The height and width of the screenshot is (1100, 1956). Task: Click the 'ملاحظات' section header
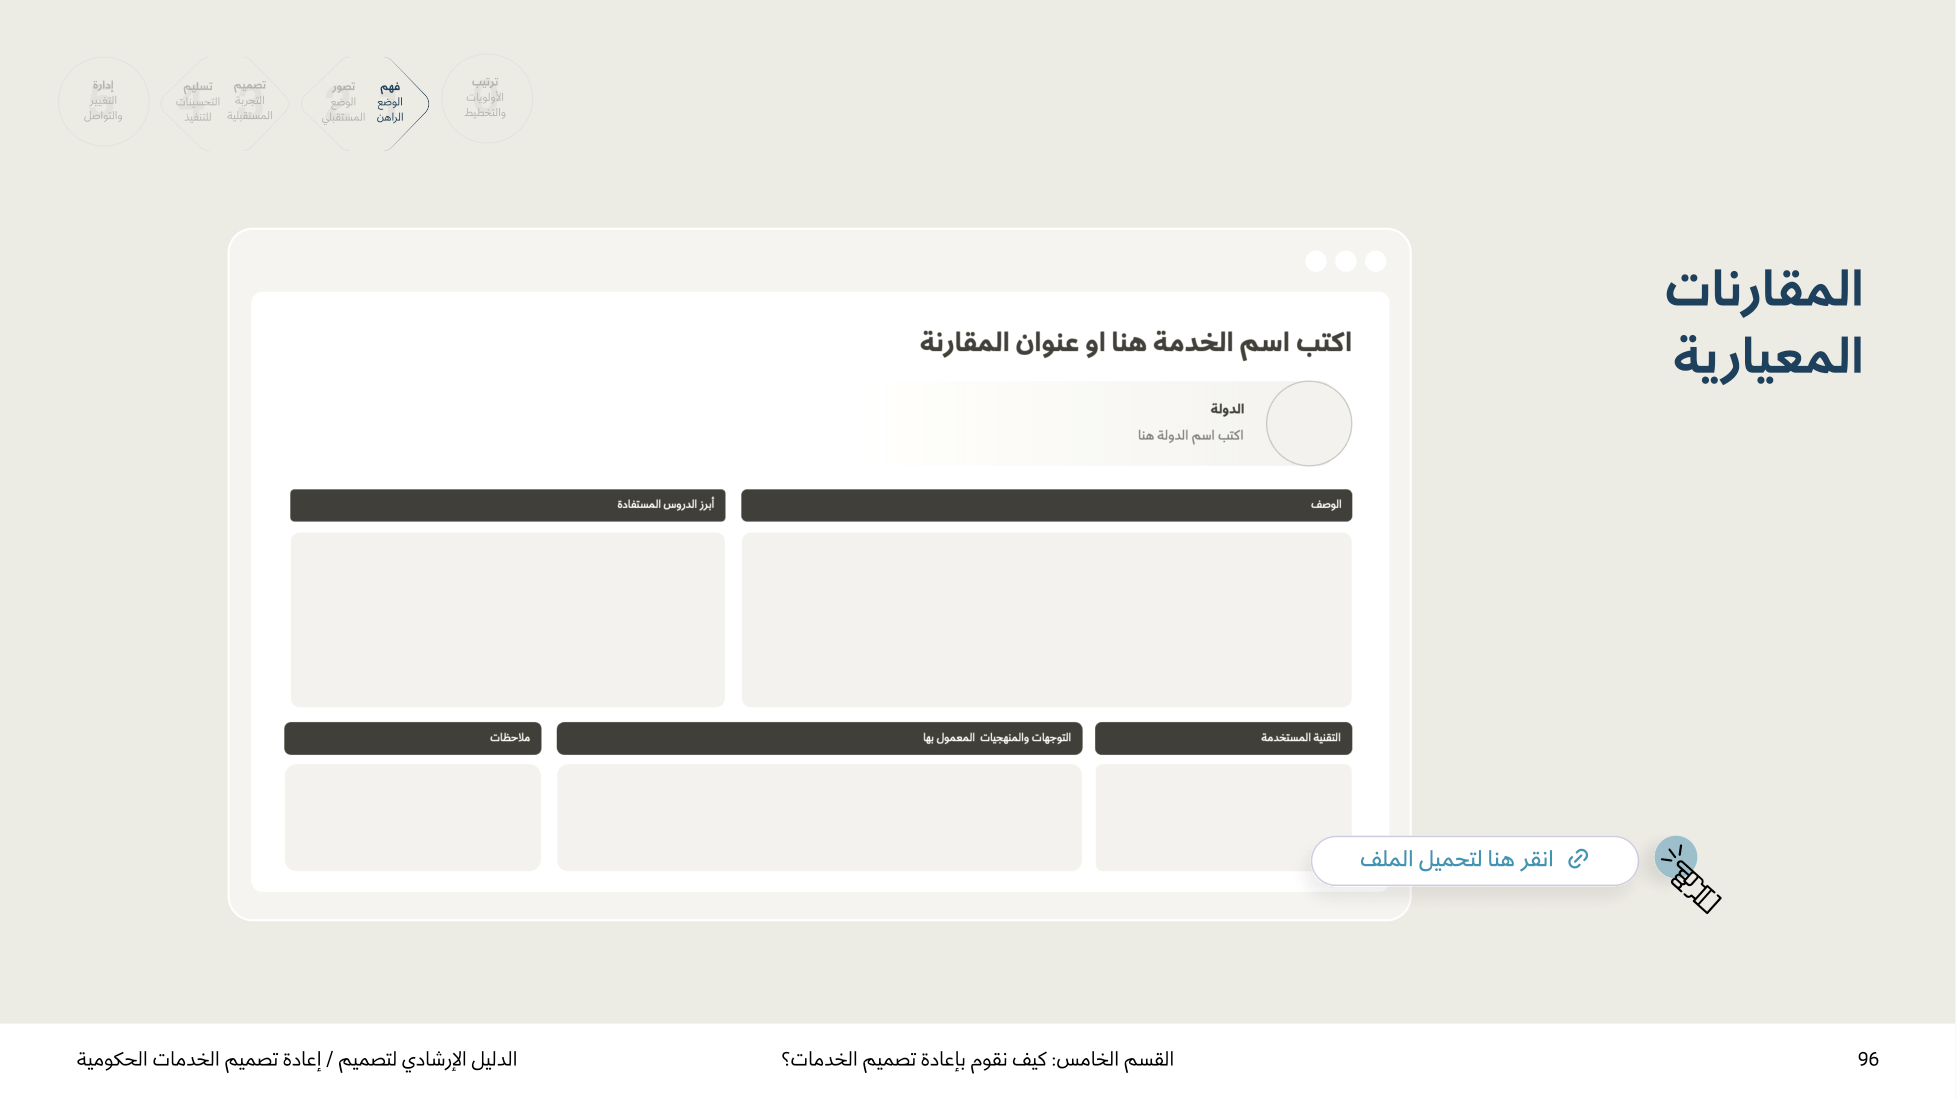click(x=412, y=738)
